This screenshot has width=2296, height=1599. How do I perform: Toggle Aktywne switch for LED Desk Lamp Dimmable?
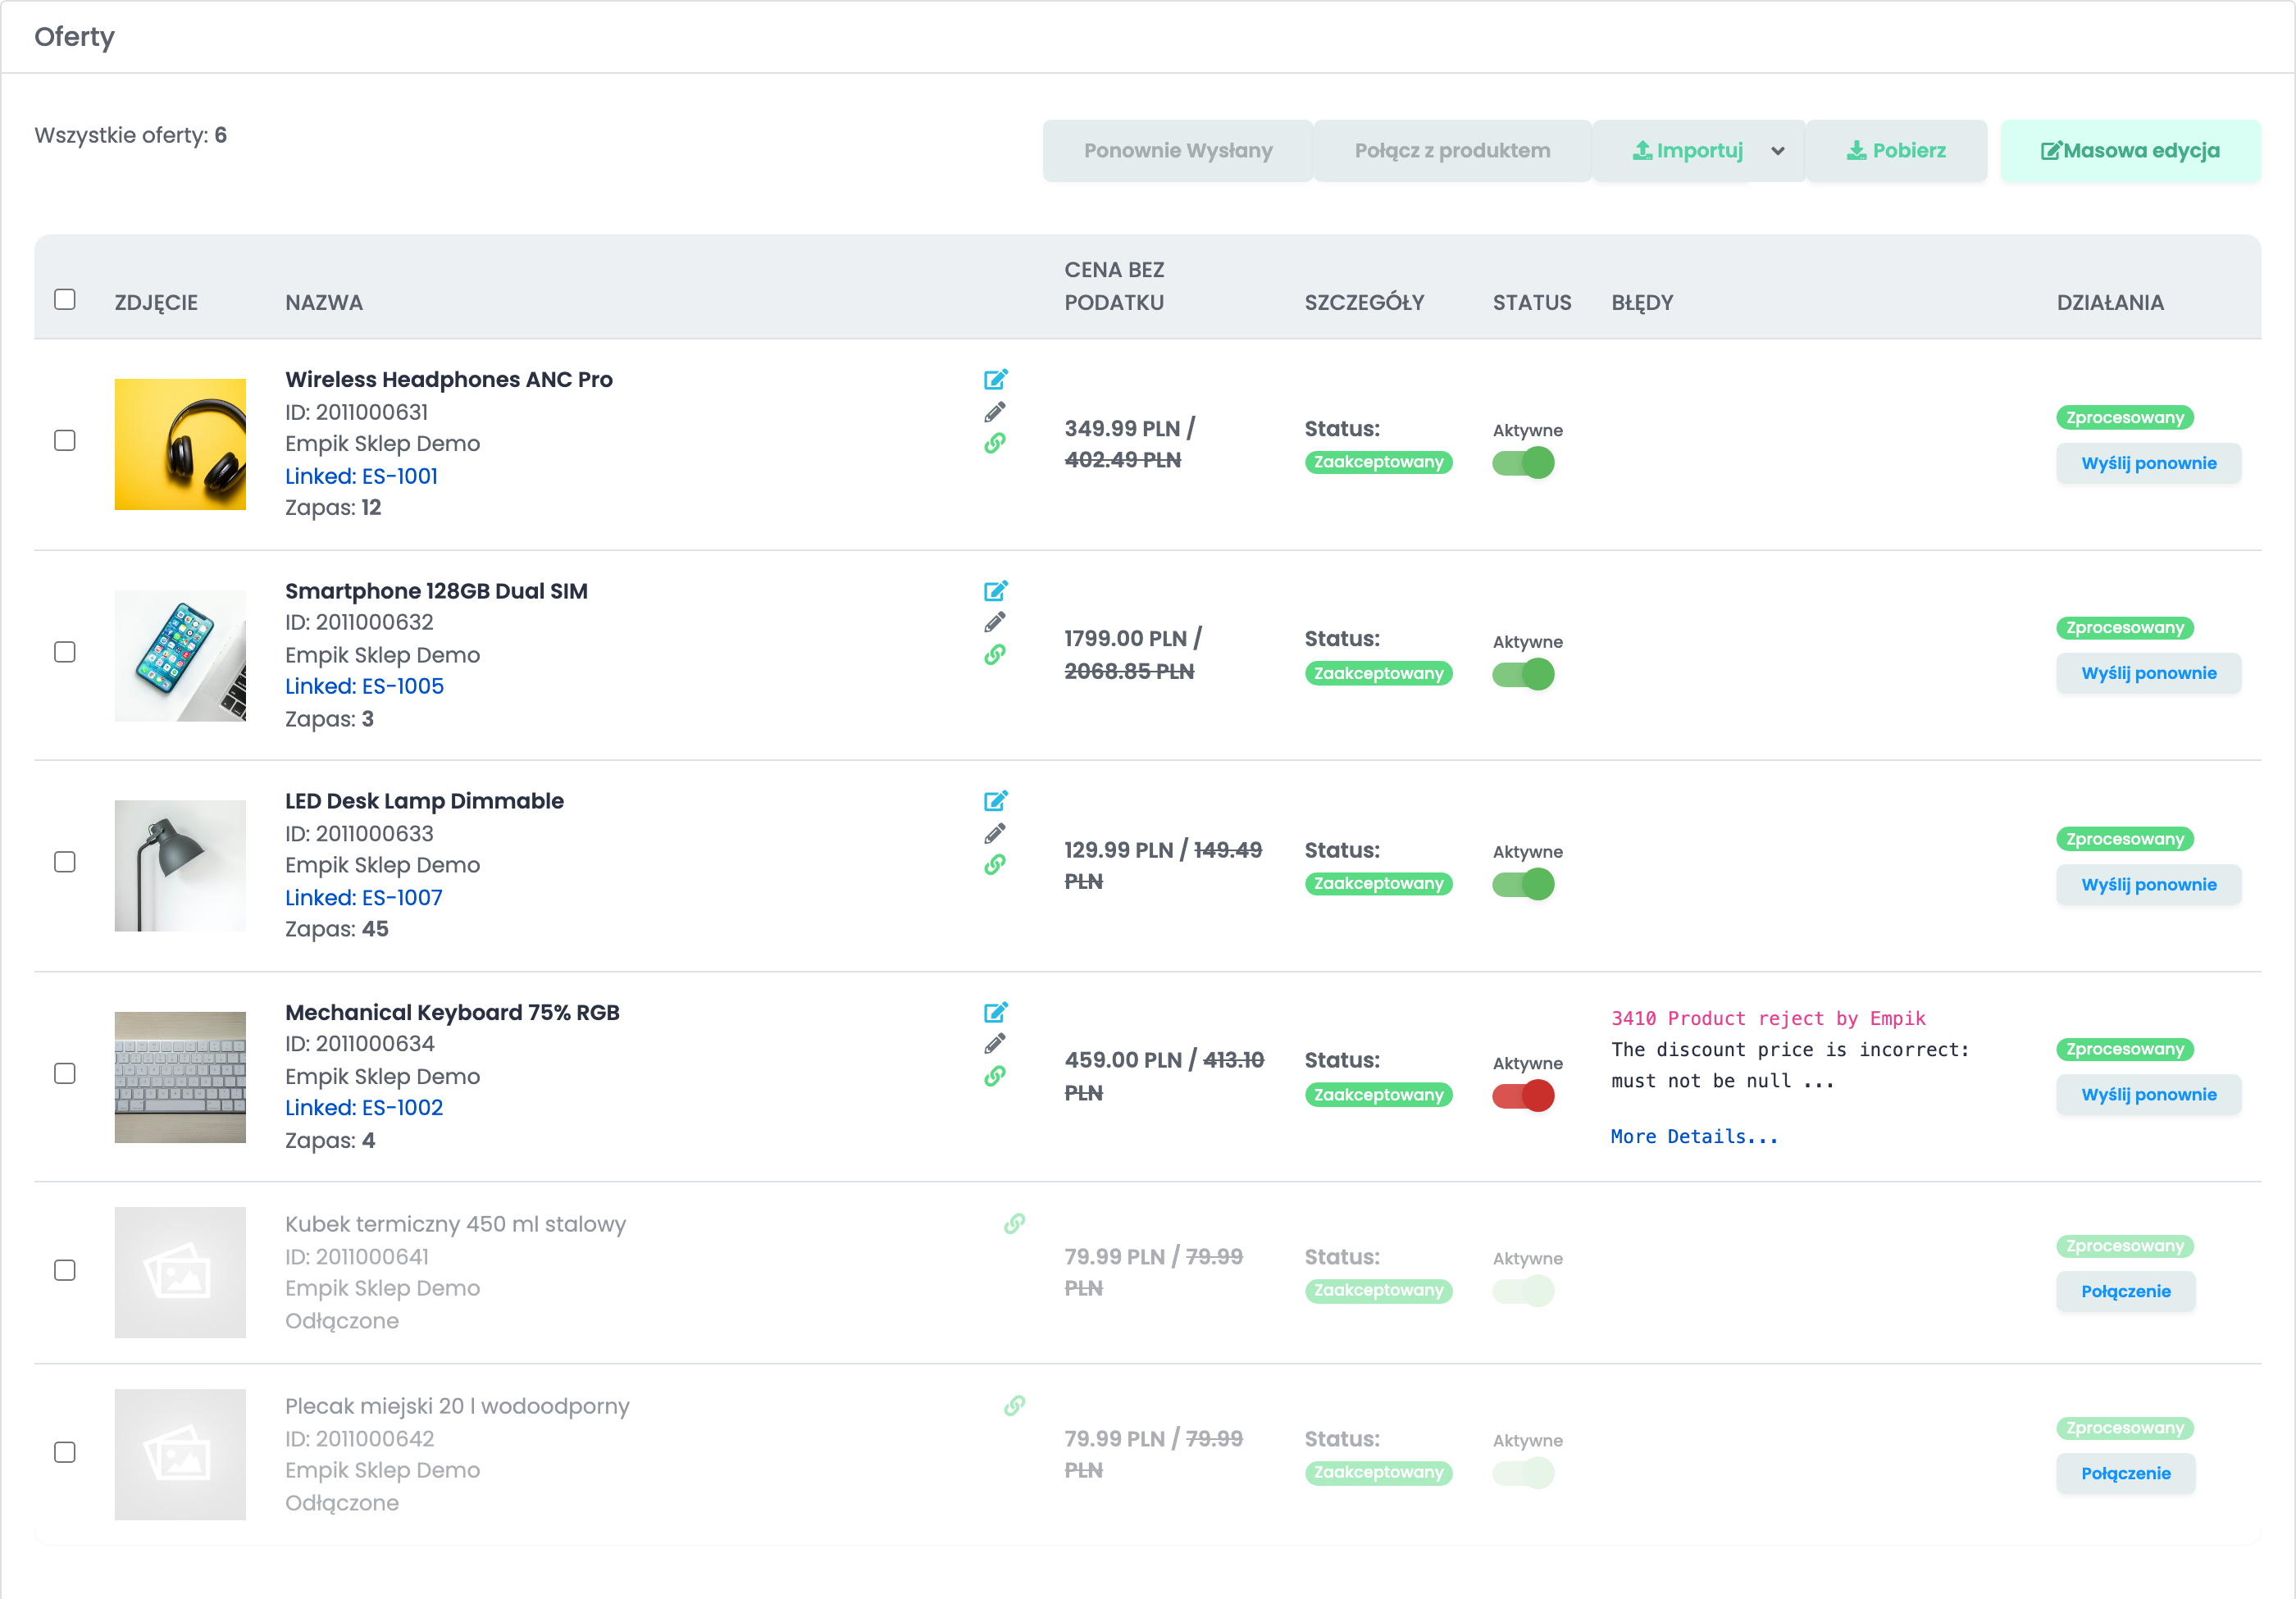click(1523, 884)
